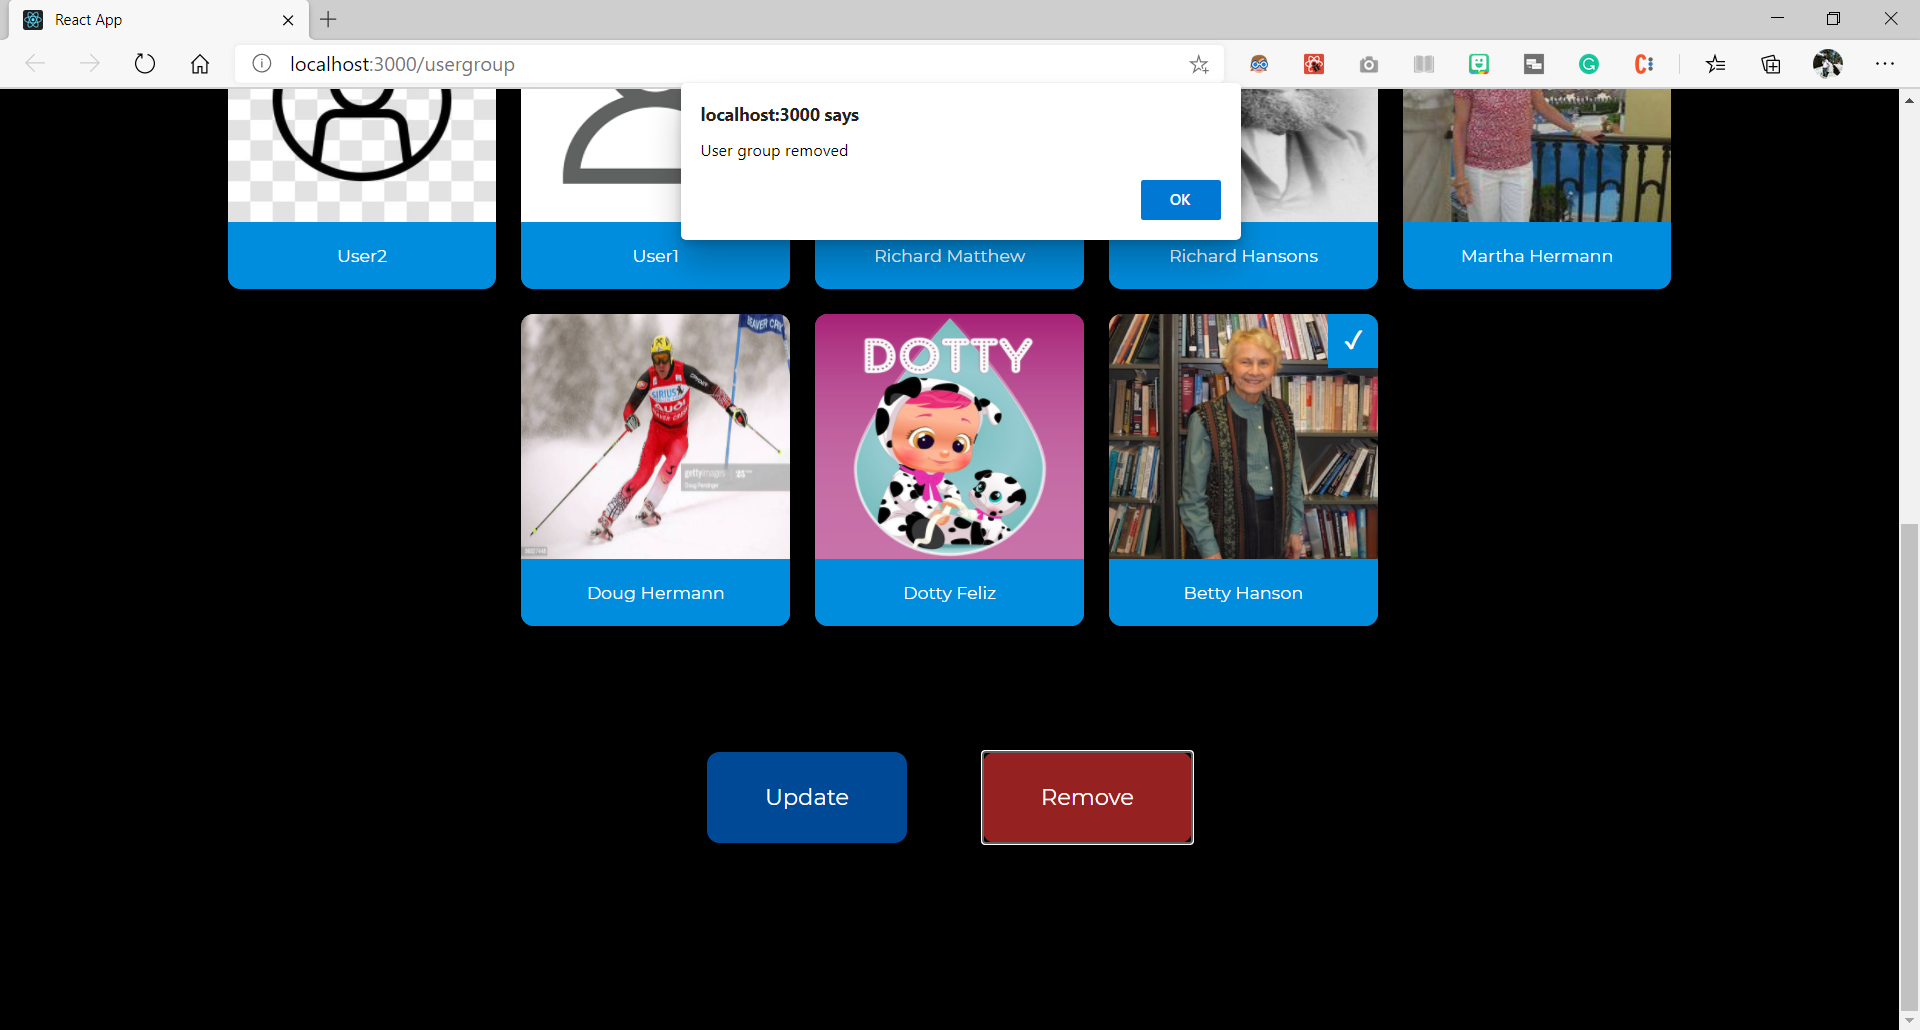Open the dark window-layout extension icon

1534,64
